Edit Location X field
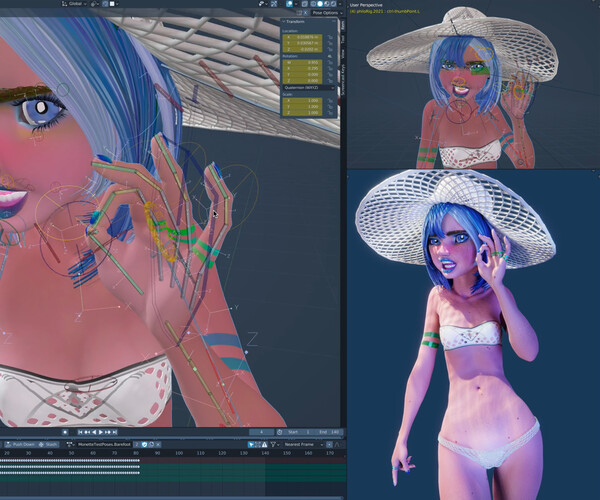 302,37
